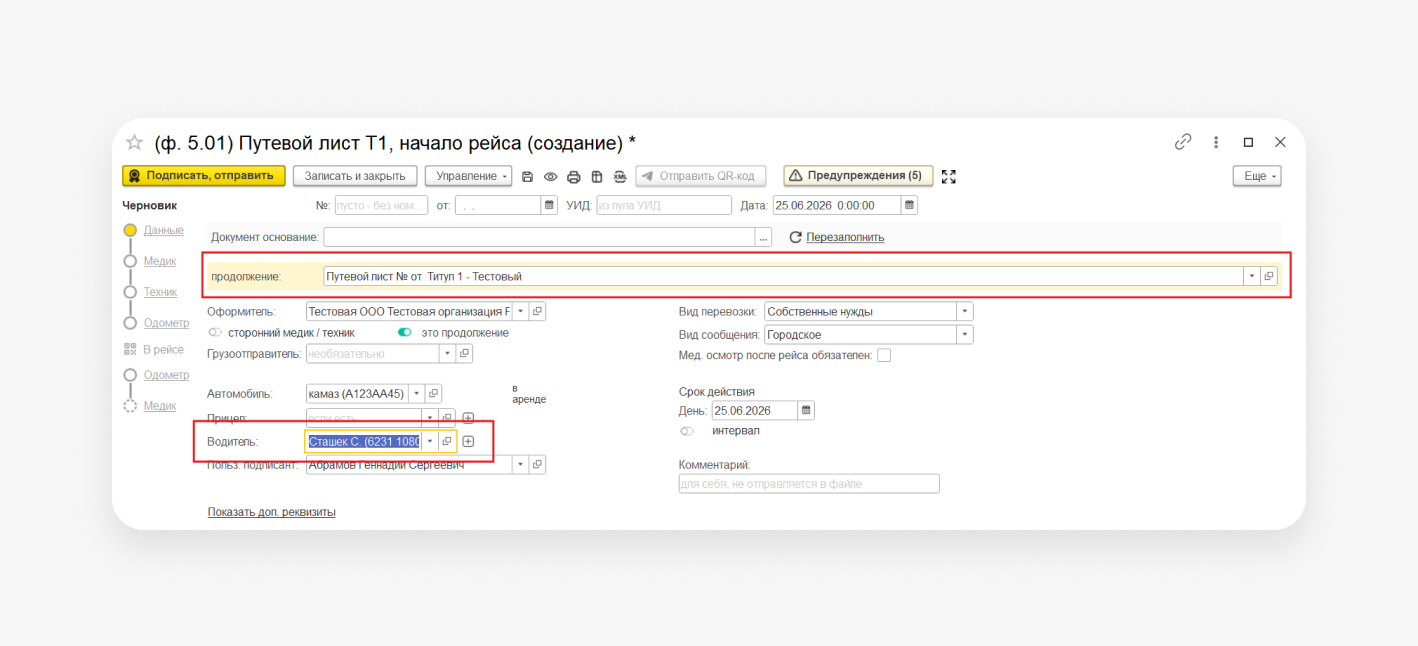Expand the Автомобиль dropdown arrow
This screenshot has width=1418, height=646.
tap(416, 393)
